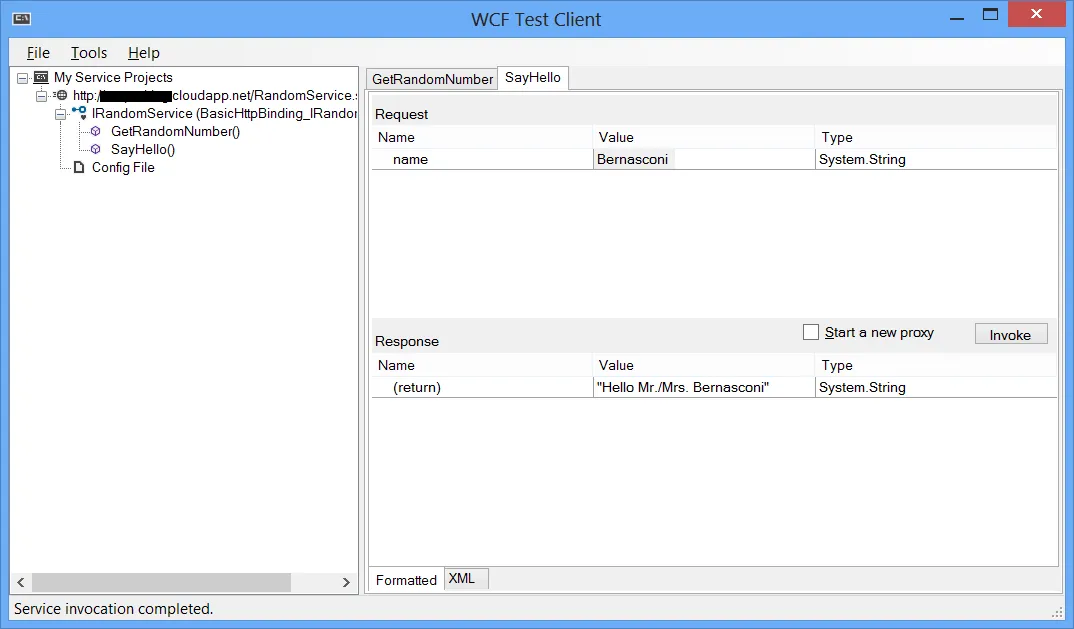Open the Help menu
The image size is (1074, 629).
pos(144,53)
